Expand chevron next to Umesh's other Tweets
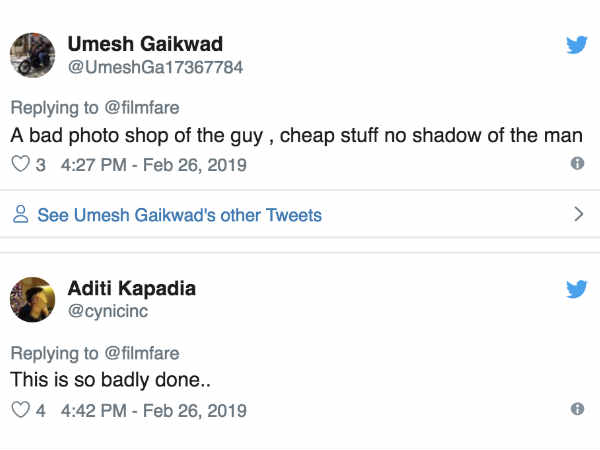 pos(577,214)
